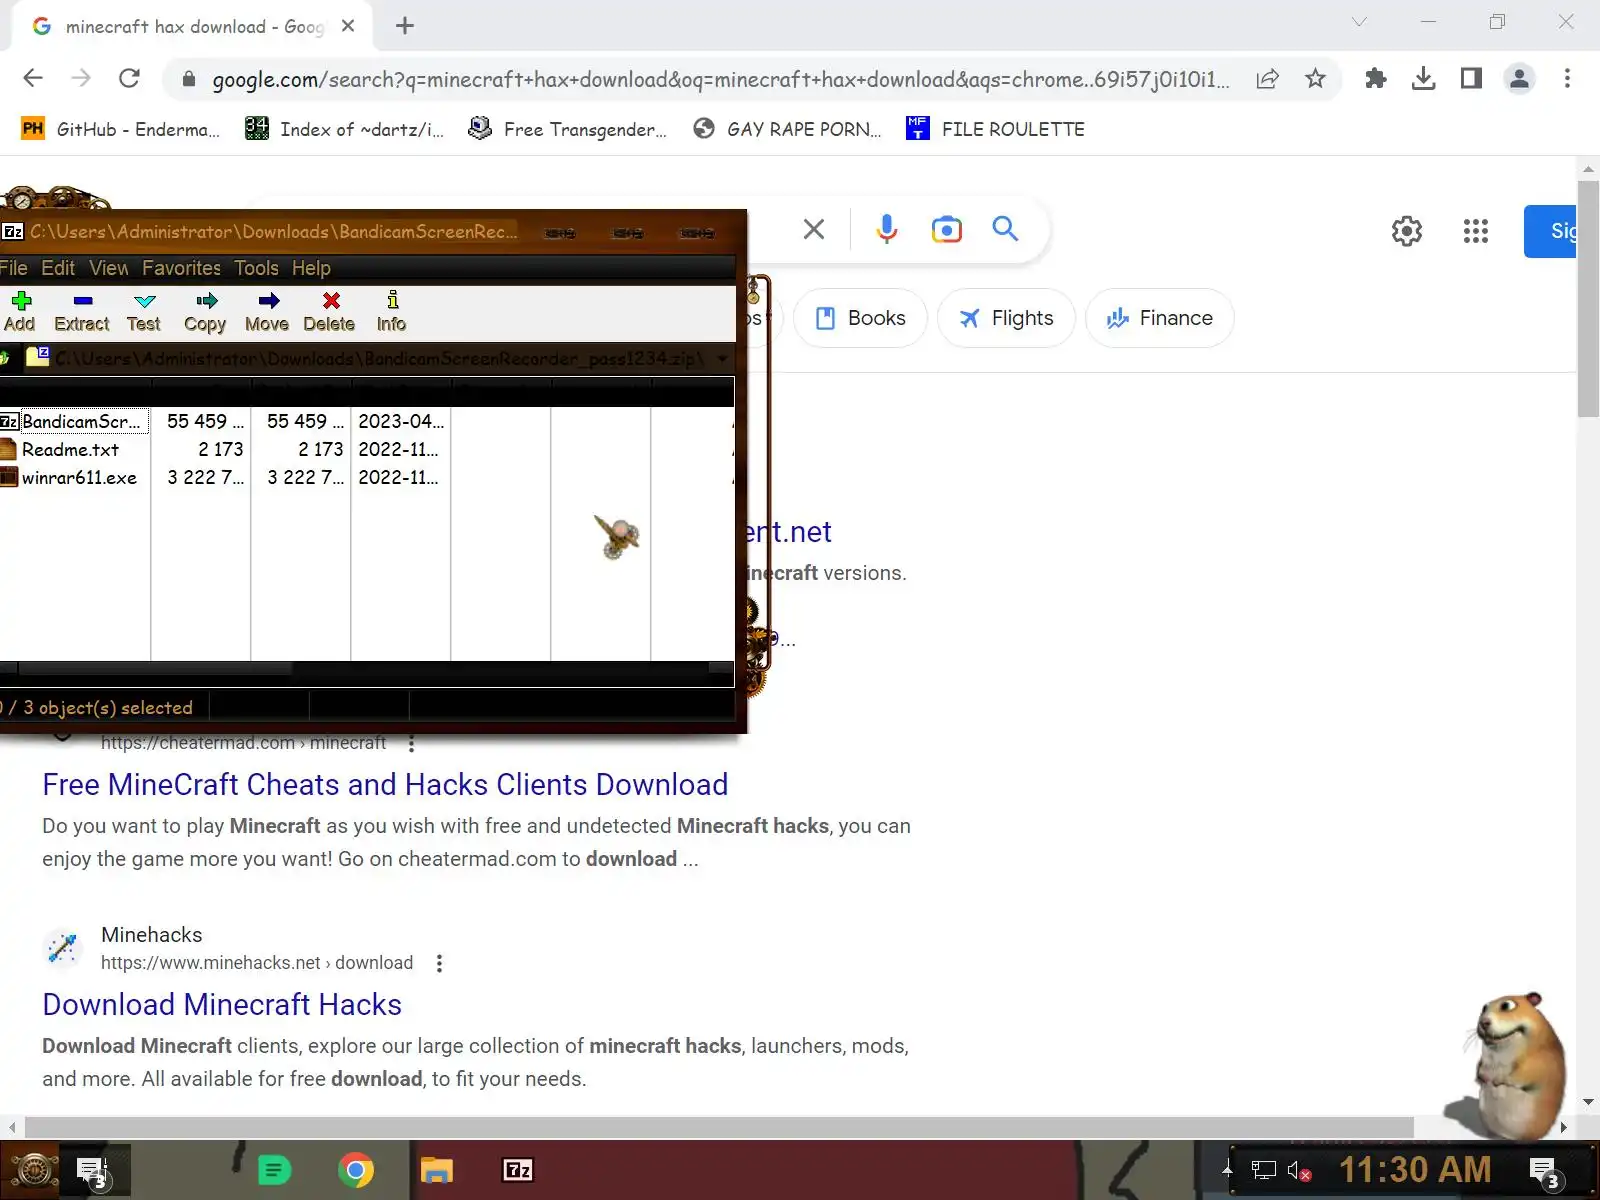Image resolution: width=1600 pixels, height=1200 pixels.
Task: Click the page's vertical scrollbar
Action: click(1588, 298)
